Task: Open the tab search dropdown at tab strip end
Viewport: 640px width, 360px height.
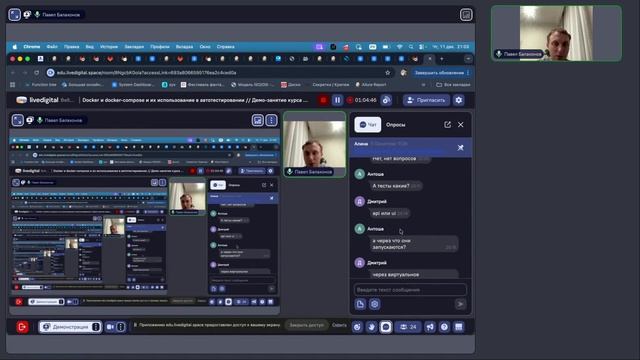Action: [x=468, y=59]
